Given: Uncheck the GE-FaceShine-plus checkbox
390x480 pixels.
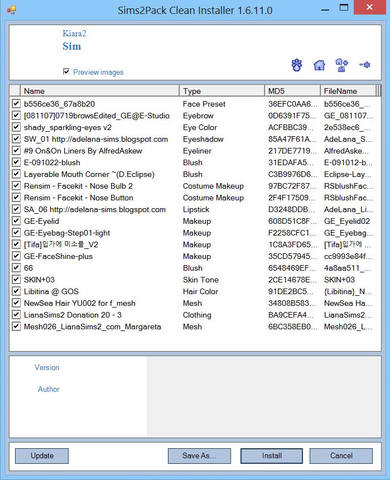Looking at the screenshot, I should (16, 256).
